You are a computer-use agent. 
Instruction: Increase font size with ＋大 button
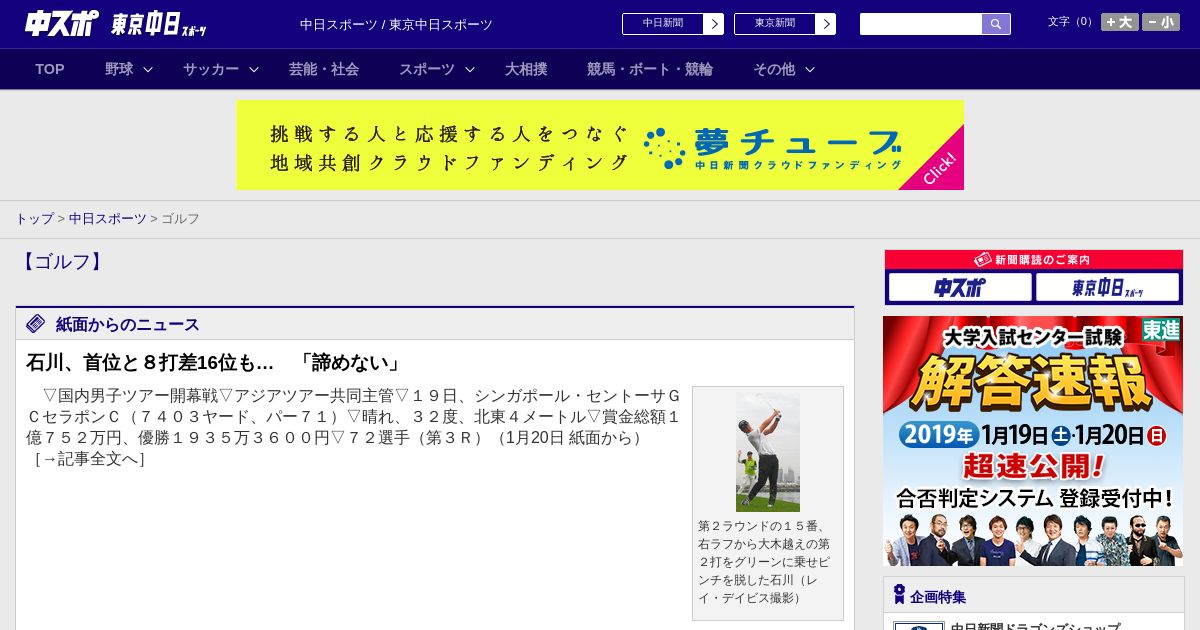point(1120,22)
